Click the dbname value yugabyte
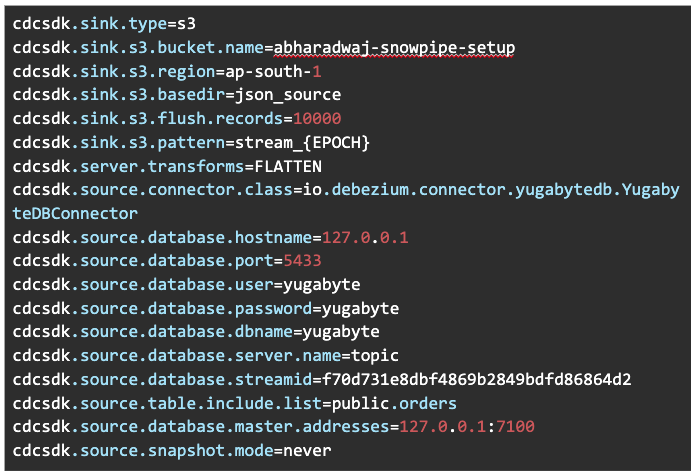Screen dimensions: 696x474 coord(340,332)
